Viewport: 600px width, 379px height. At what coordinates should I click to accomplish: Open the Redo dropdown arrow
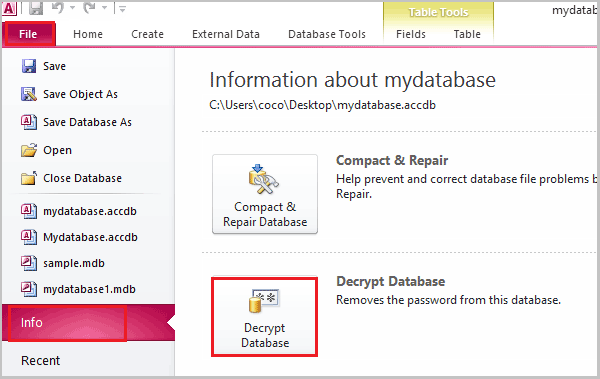pos(104,8)
